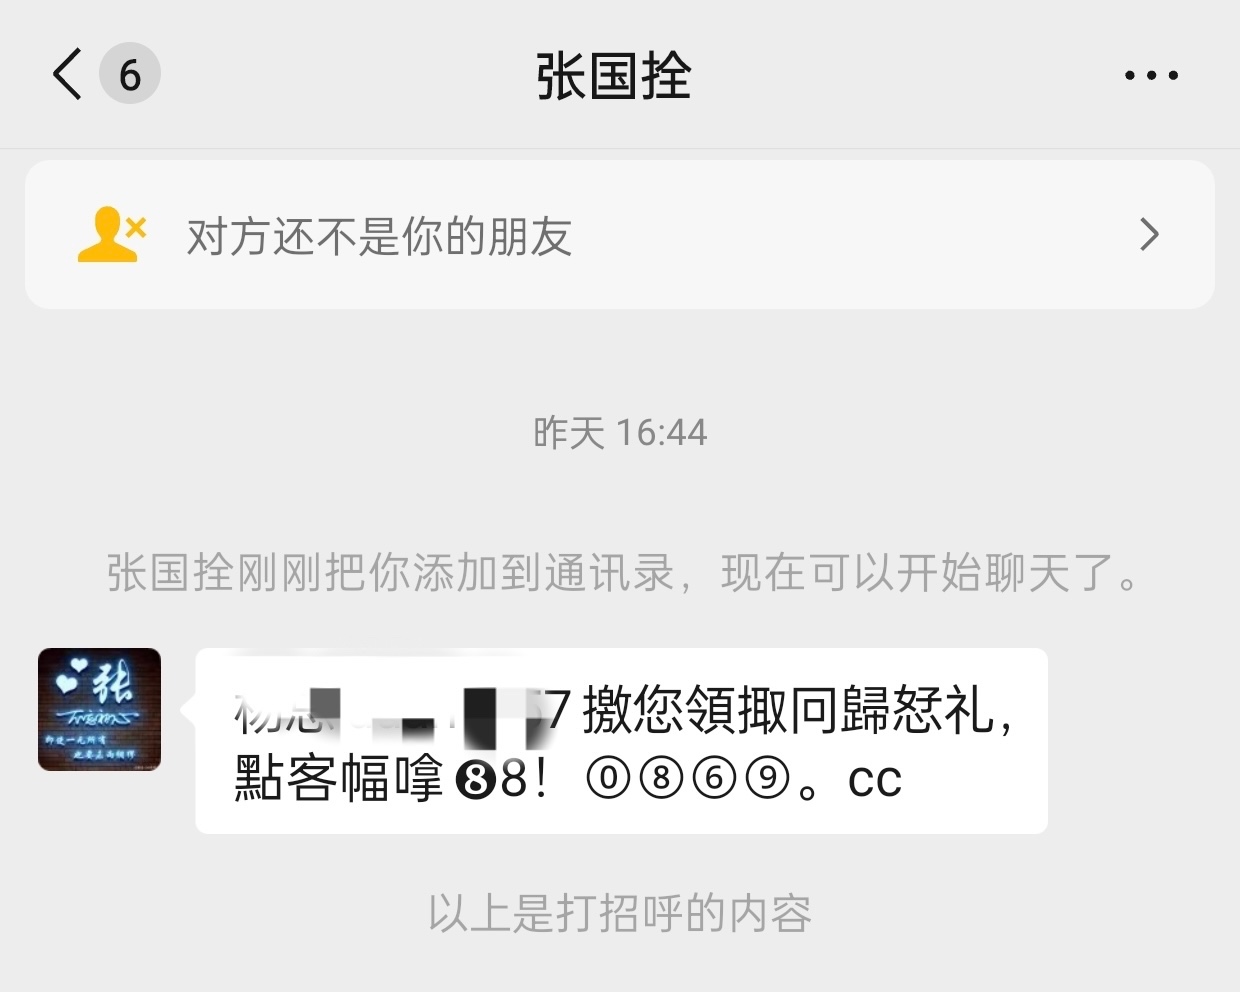Open the three-dot chat info menu
This screenshot has width=1240, height=992.
[1151, 75]
